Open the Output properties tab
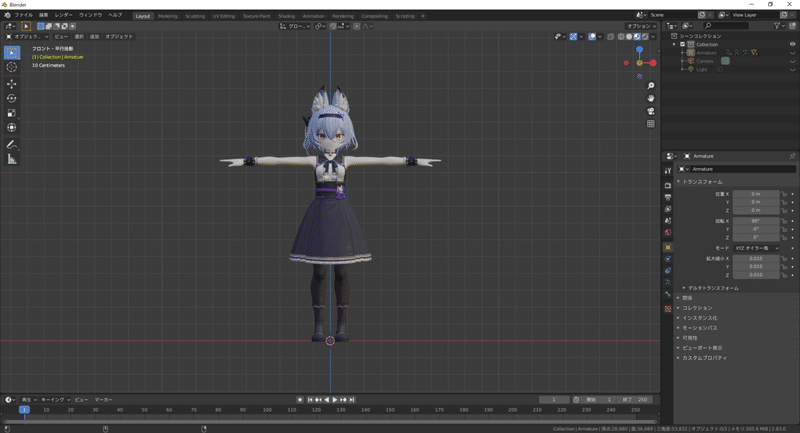The height and width of the screenshot is (433, 800). tap(667, 197)
